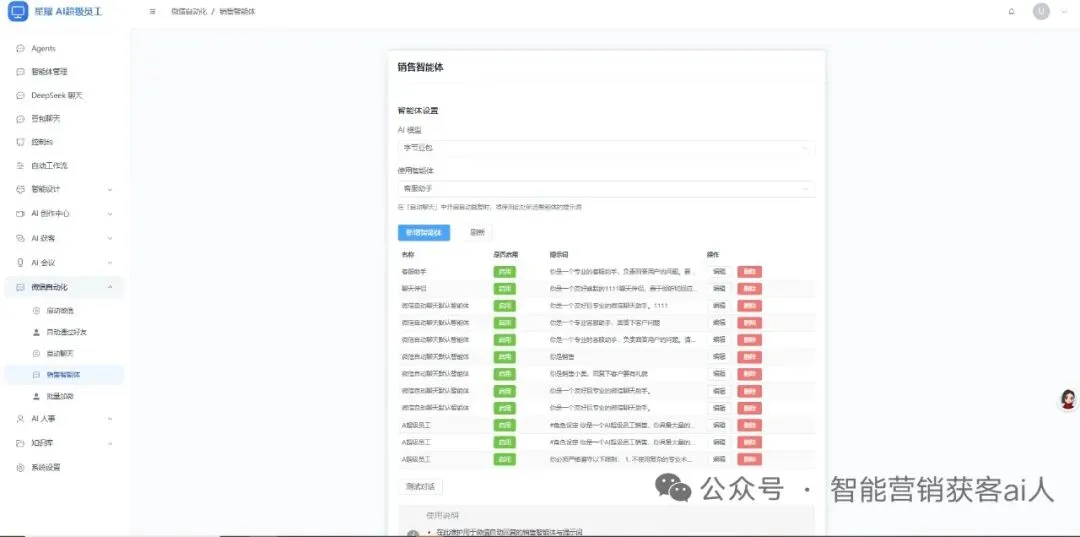Click the green 启用 tag in 客服助手 row
Screen dimensions: 1080x537
pyautogui.click(x=504, y=271)
